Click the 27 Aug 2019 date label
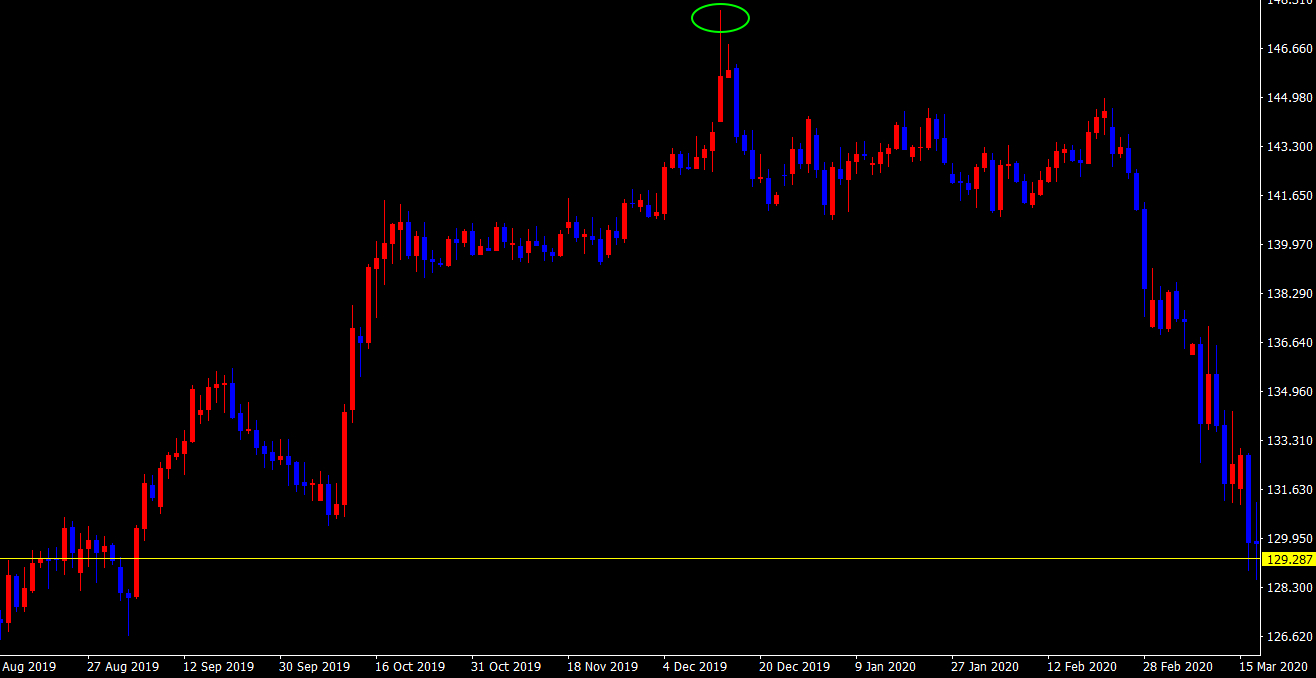Screen dimensions: 1316x678 (x=123, y=667)
